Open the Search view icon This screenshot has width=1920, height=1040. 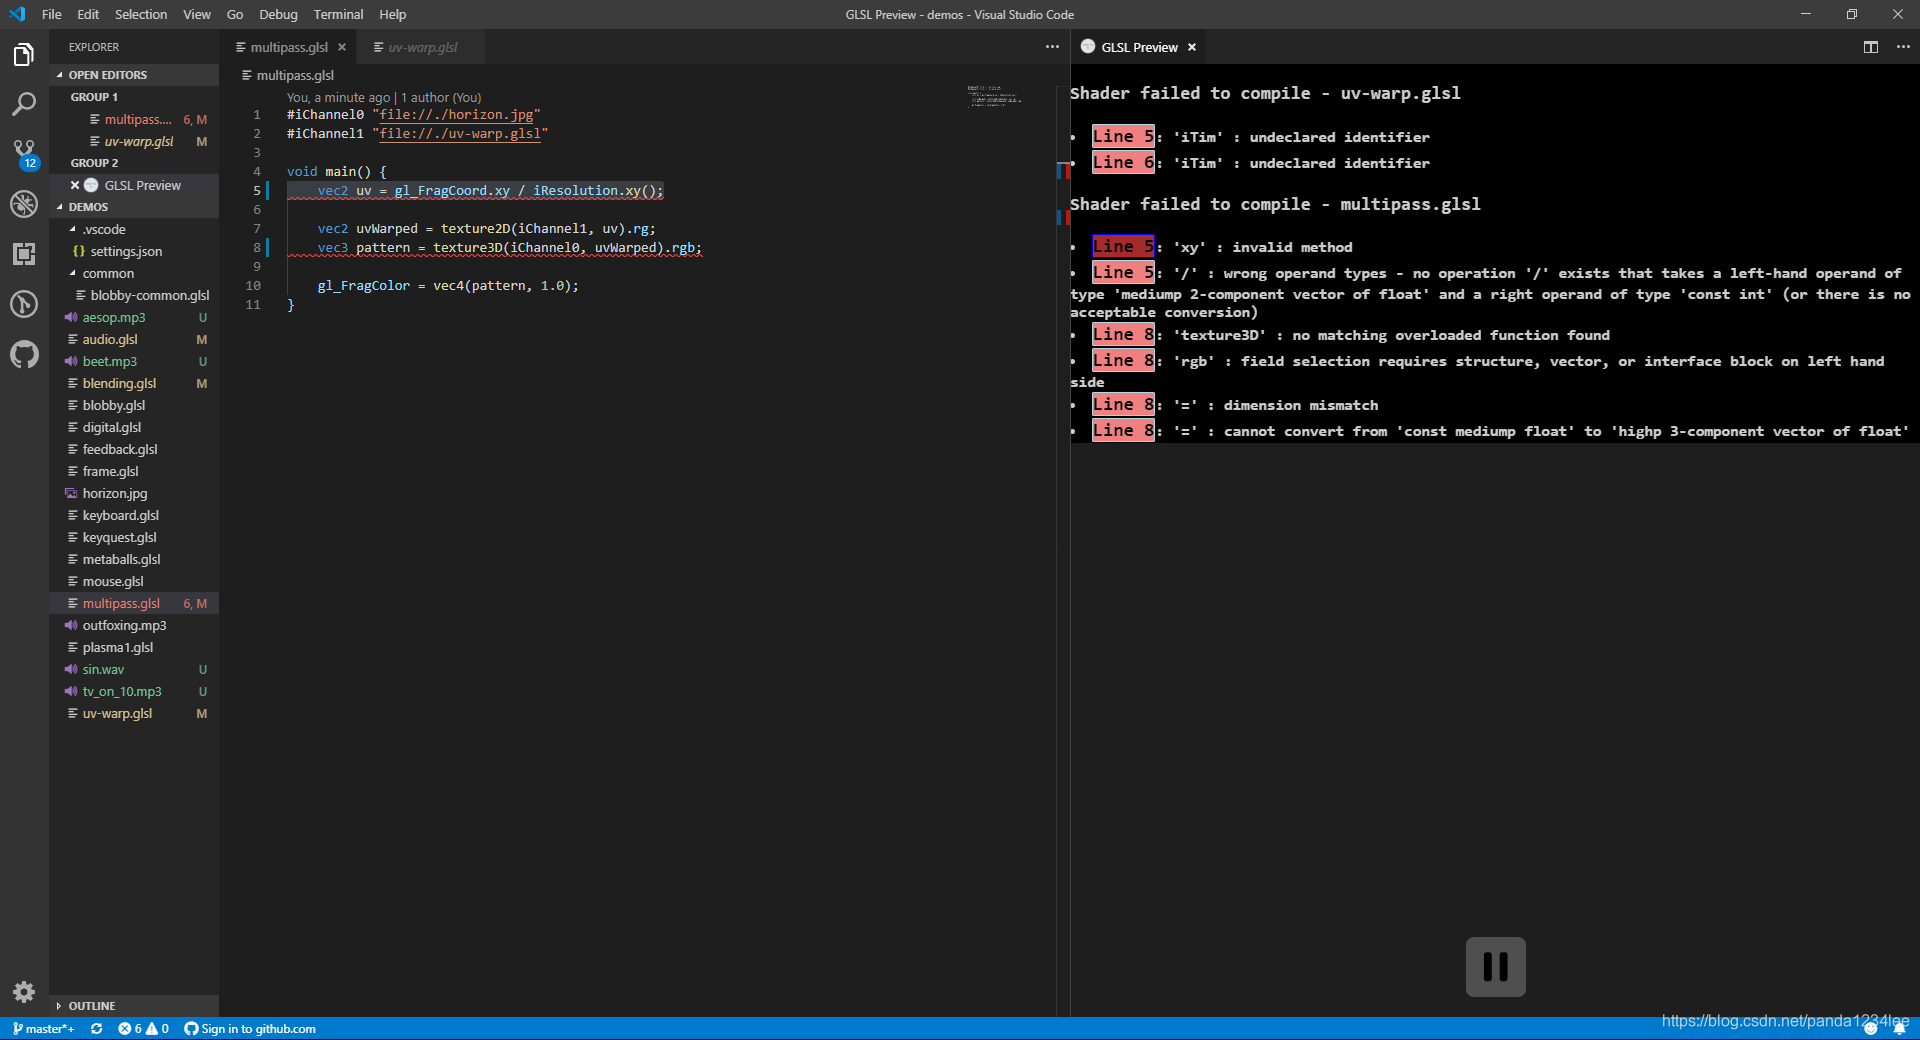(x=24, y=104)
